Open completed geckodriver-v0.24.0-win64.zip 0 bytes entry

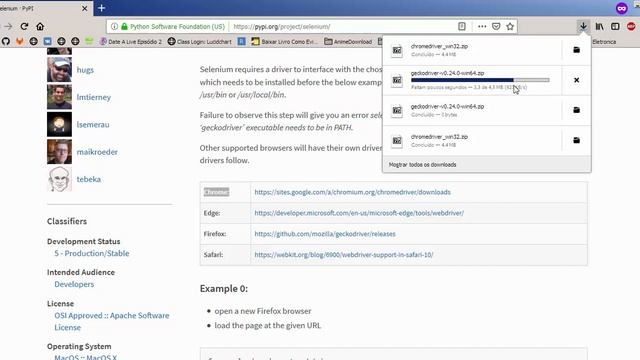pyautogui.click(x=472, y=110)
